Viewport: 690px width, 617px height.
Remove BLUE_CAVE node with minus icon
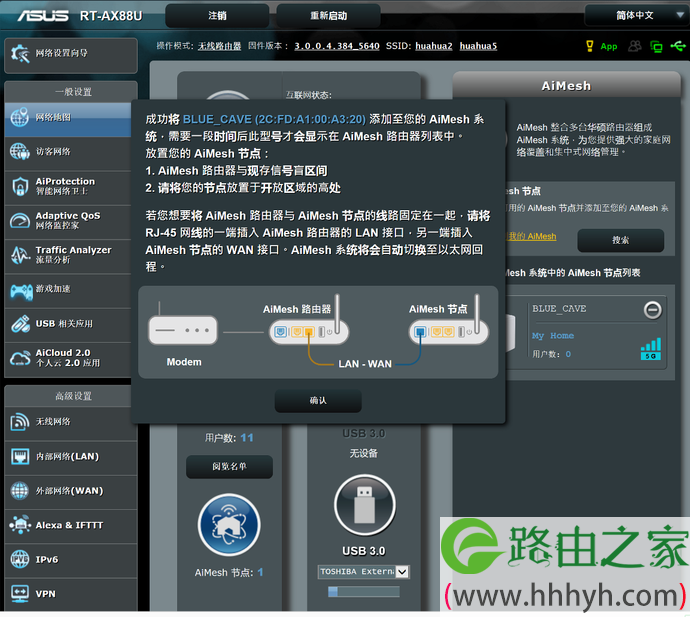pyautogui.click(x=652, y=310)
